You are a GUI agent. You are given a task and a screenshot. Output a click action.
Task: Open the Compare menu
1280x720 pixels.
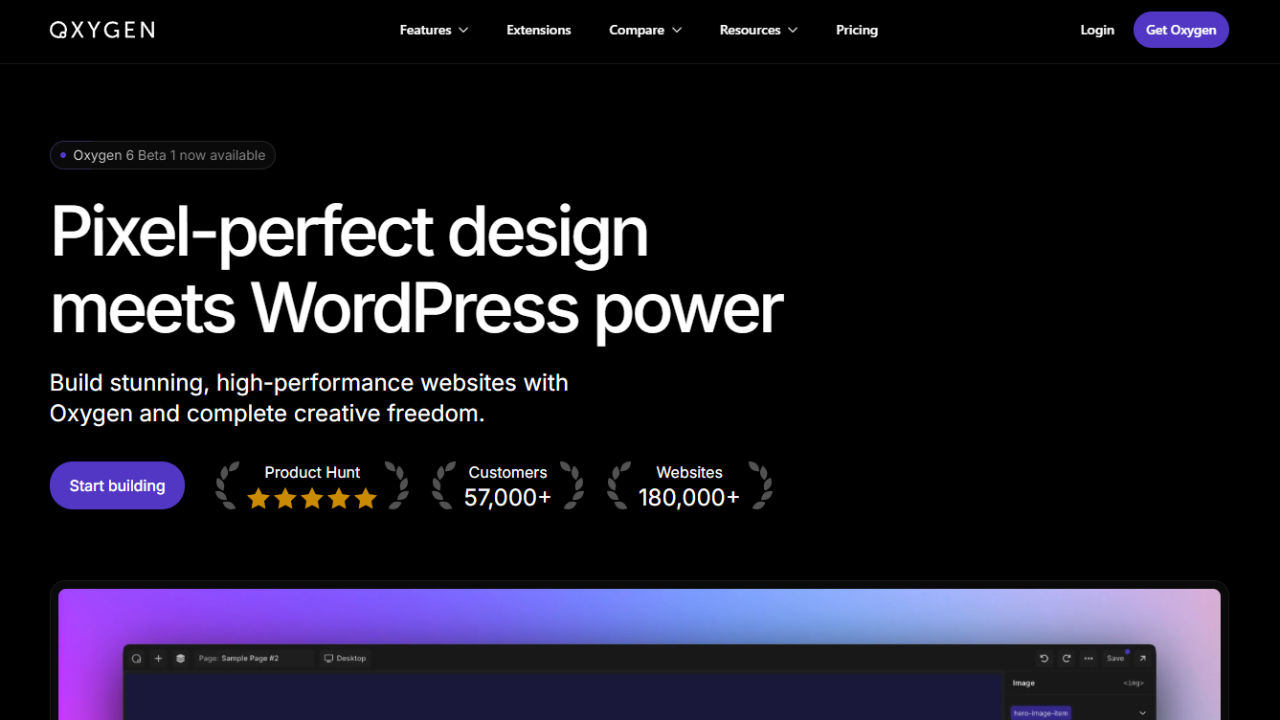point(645,30)
